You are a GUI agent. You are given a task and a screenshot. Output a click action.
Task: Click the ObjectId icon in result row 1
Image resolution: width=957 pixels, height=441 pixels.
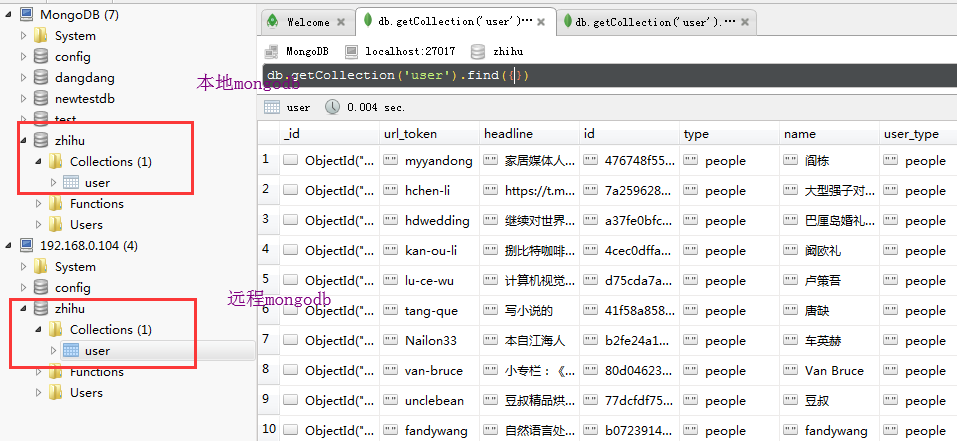(291, 160)
